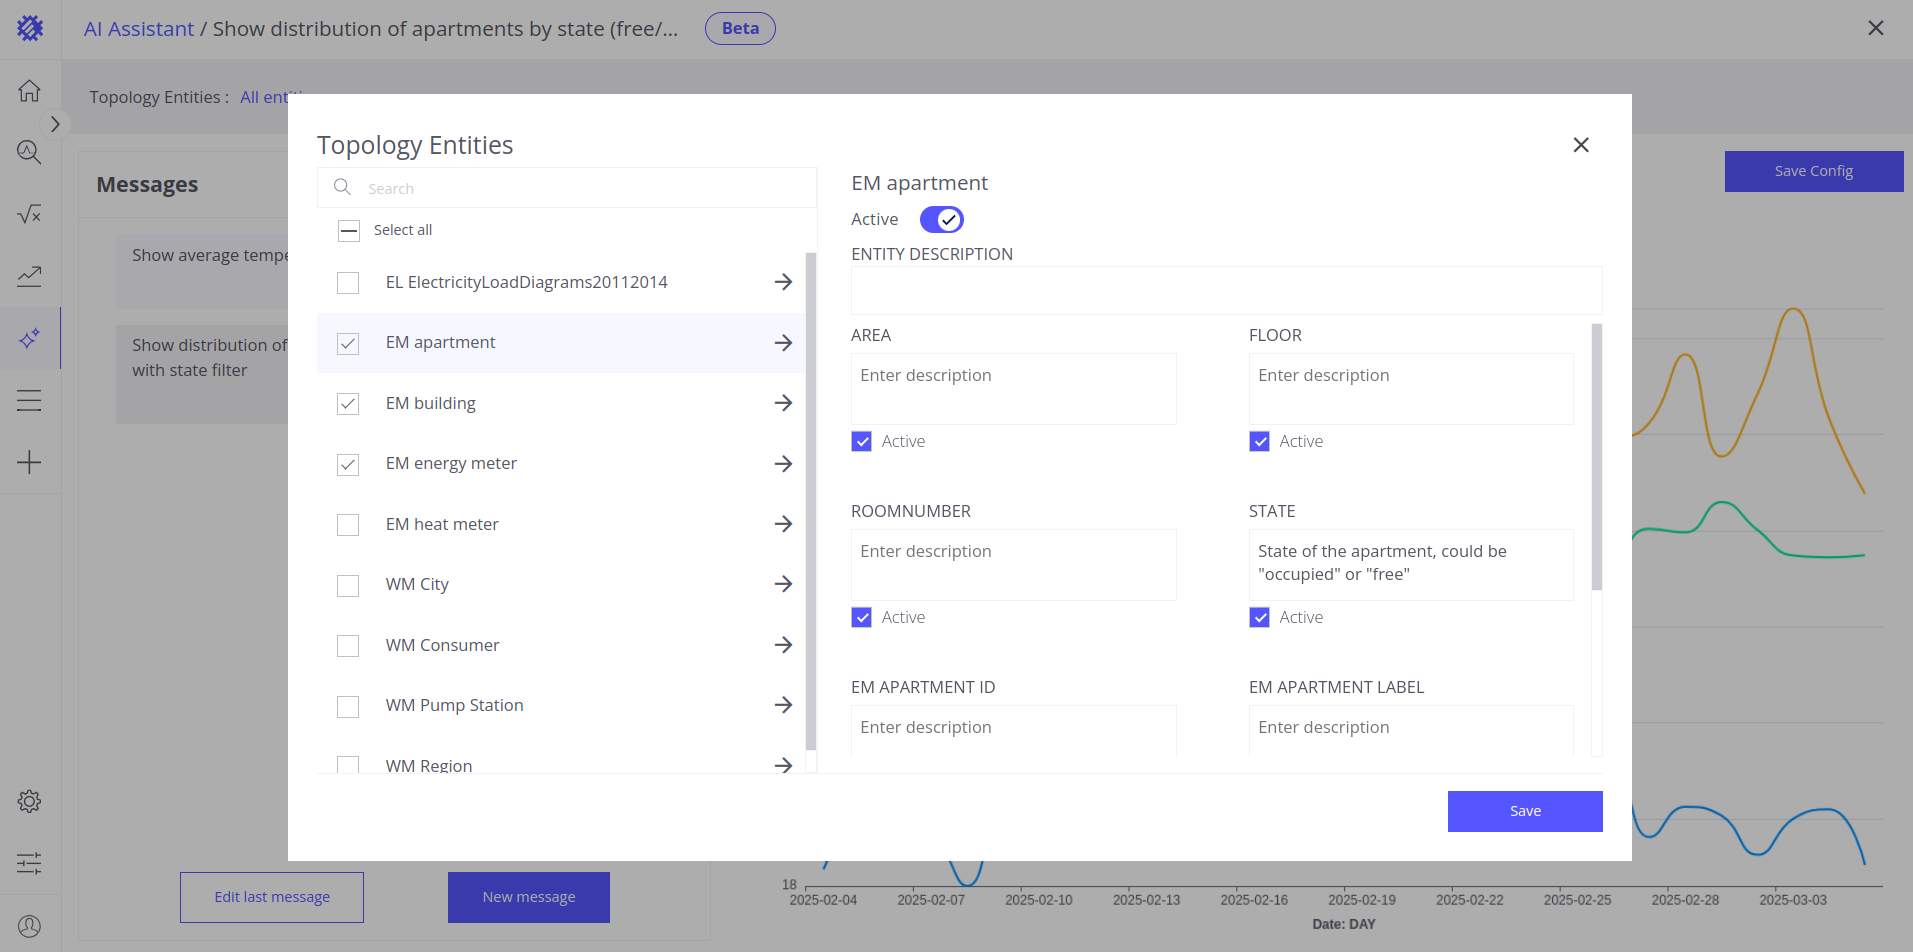Expand WM City entity details arrow
This screenshot has height=952, width=1913.
pyautogui.click(x=783, y=584)
